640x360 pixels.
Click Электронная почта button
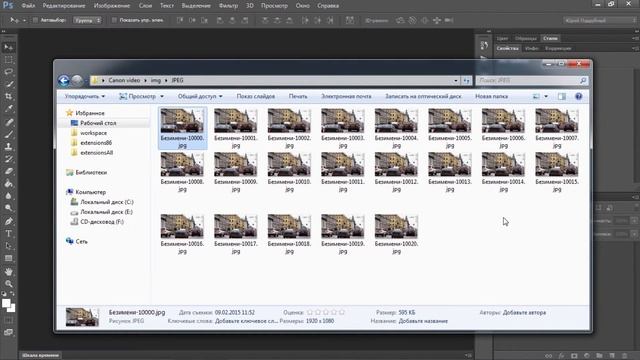pos(346,96)
